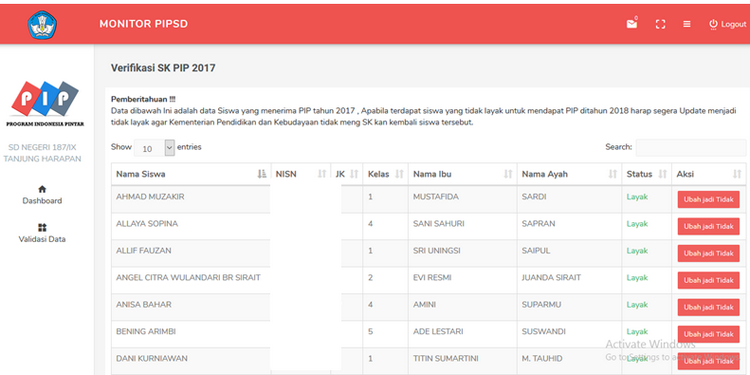Click Layak status for AHMAD MUZAKIR
Screen dimensions: 750x375
click(637, 197)
